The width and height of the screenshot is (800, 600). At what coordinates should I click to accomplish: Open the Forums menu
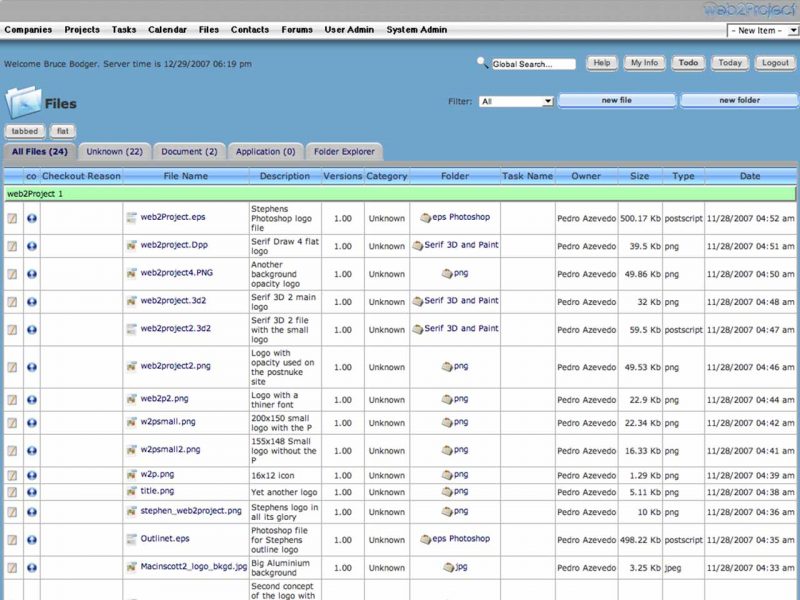pos(297,30)
